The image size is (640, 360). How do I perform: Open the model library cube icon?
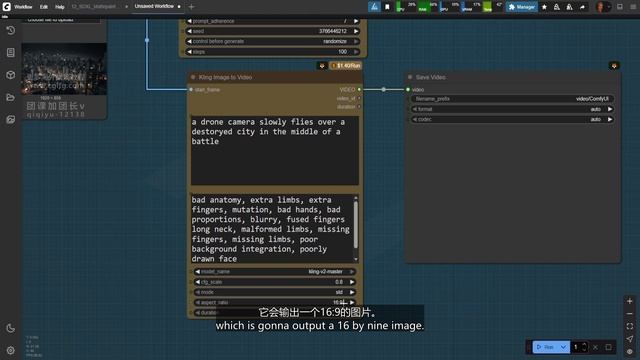[x=11, y=75]
